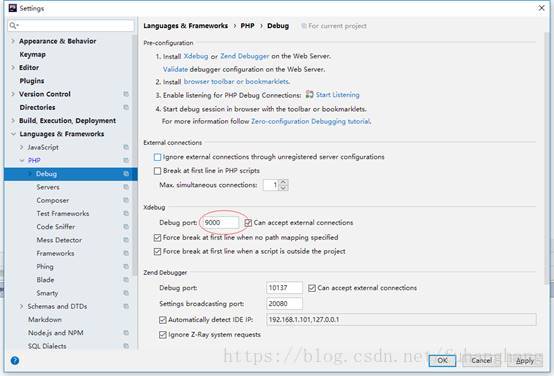Click project-level icon next to Directories

click(x=126, y=107)
